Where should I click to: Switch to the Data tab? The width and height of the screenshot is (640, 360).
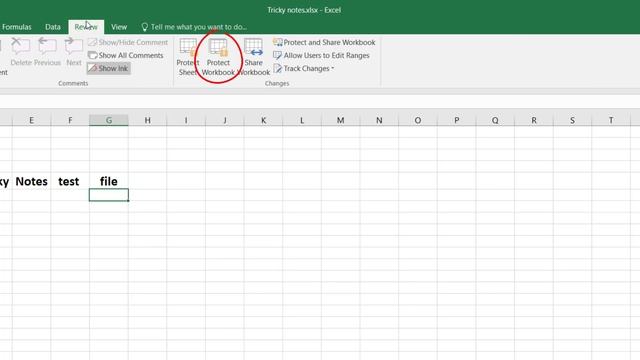pyautogui.click(x=53, y=27)
